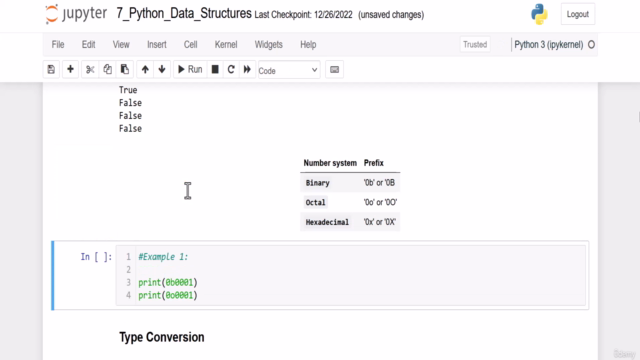Move selected cell down arrow
The height and width of the screenshot is (360, 640).
[x=162, y=69]
